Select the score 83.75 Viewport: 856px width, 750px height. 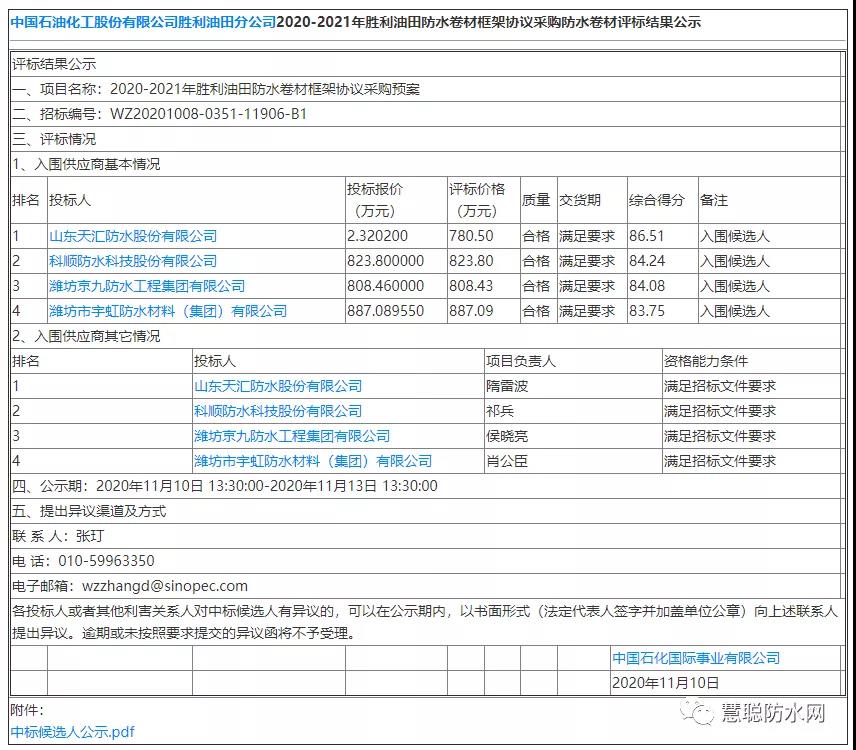click(x=646, y=311)
